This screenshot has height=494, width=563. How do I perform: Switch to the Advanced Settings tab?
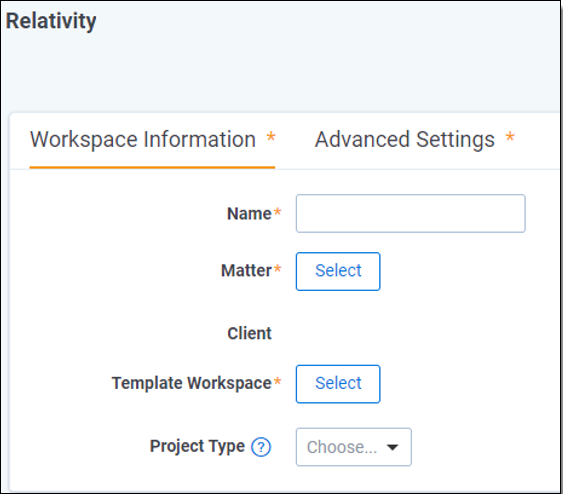point(415,140)
